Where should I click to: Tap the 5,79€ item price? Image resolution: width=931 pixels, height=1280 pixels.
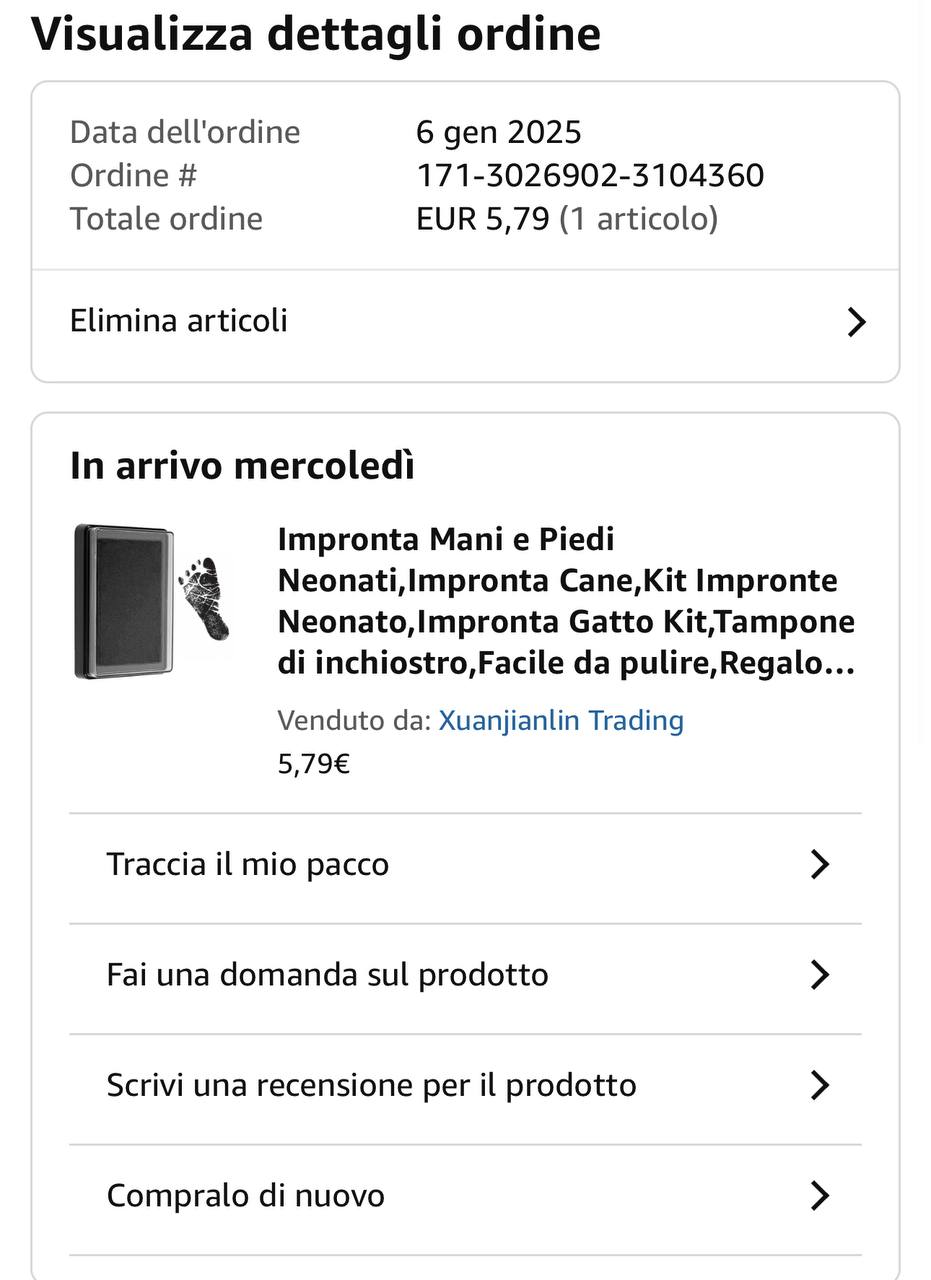(314, 765)
